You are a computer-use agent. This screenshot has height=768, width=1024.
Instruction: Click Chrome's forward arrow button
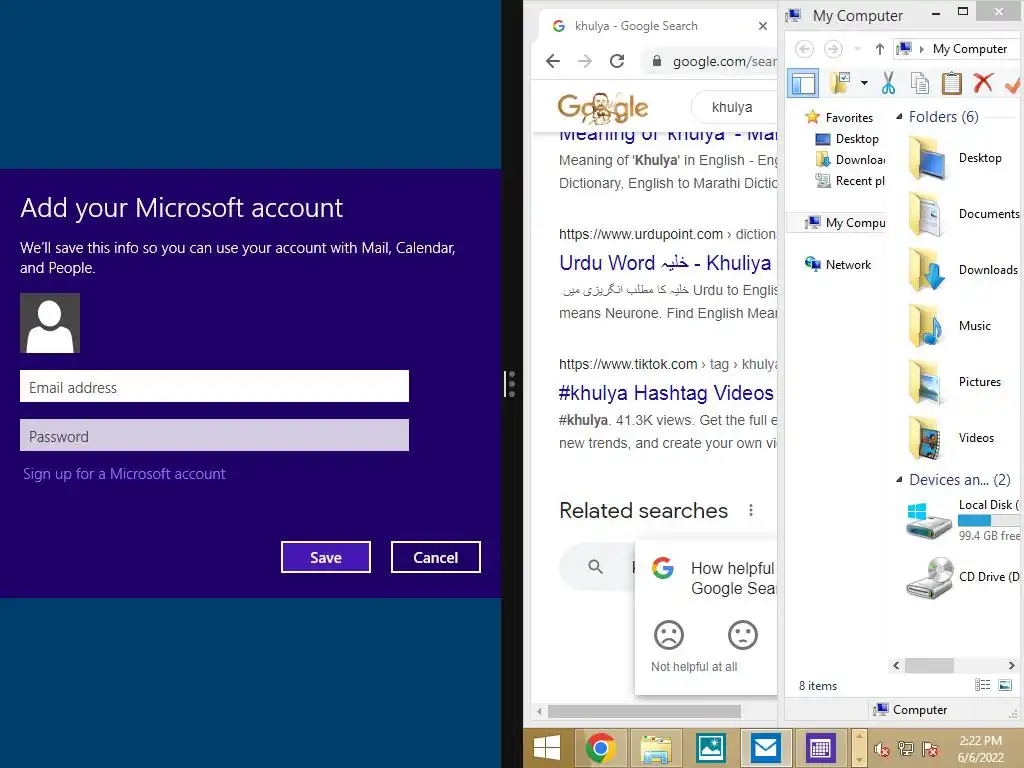pos(585,61)
